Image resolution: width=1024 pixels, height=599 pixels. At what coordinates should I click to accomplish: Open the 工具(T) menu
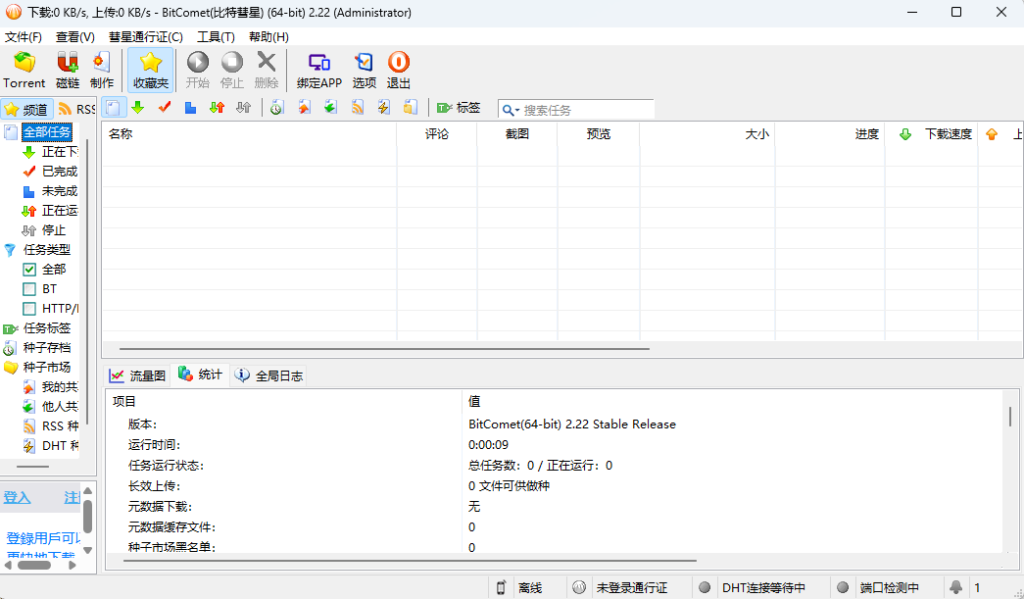[x=216, y=37]
